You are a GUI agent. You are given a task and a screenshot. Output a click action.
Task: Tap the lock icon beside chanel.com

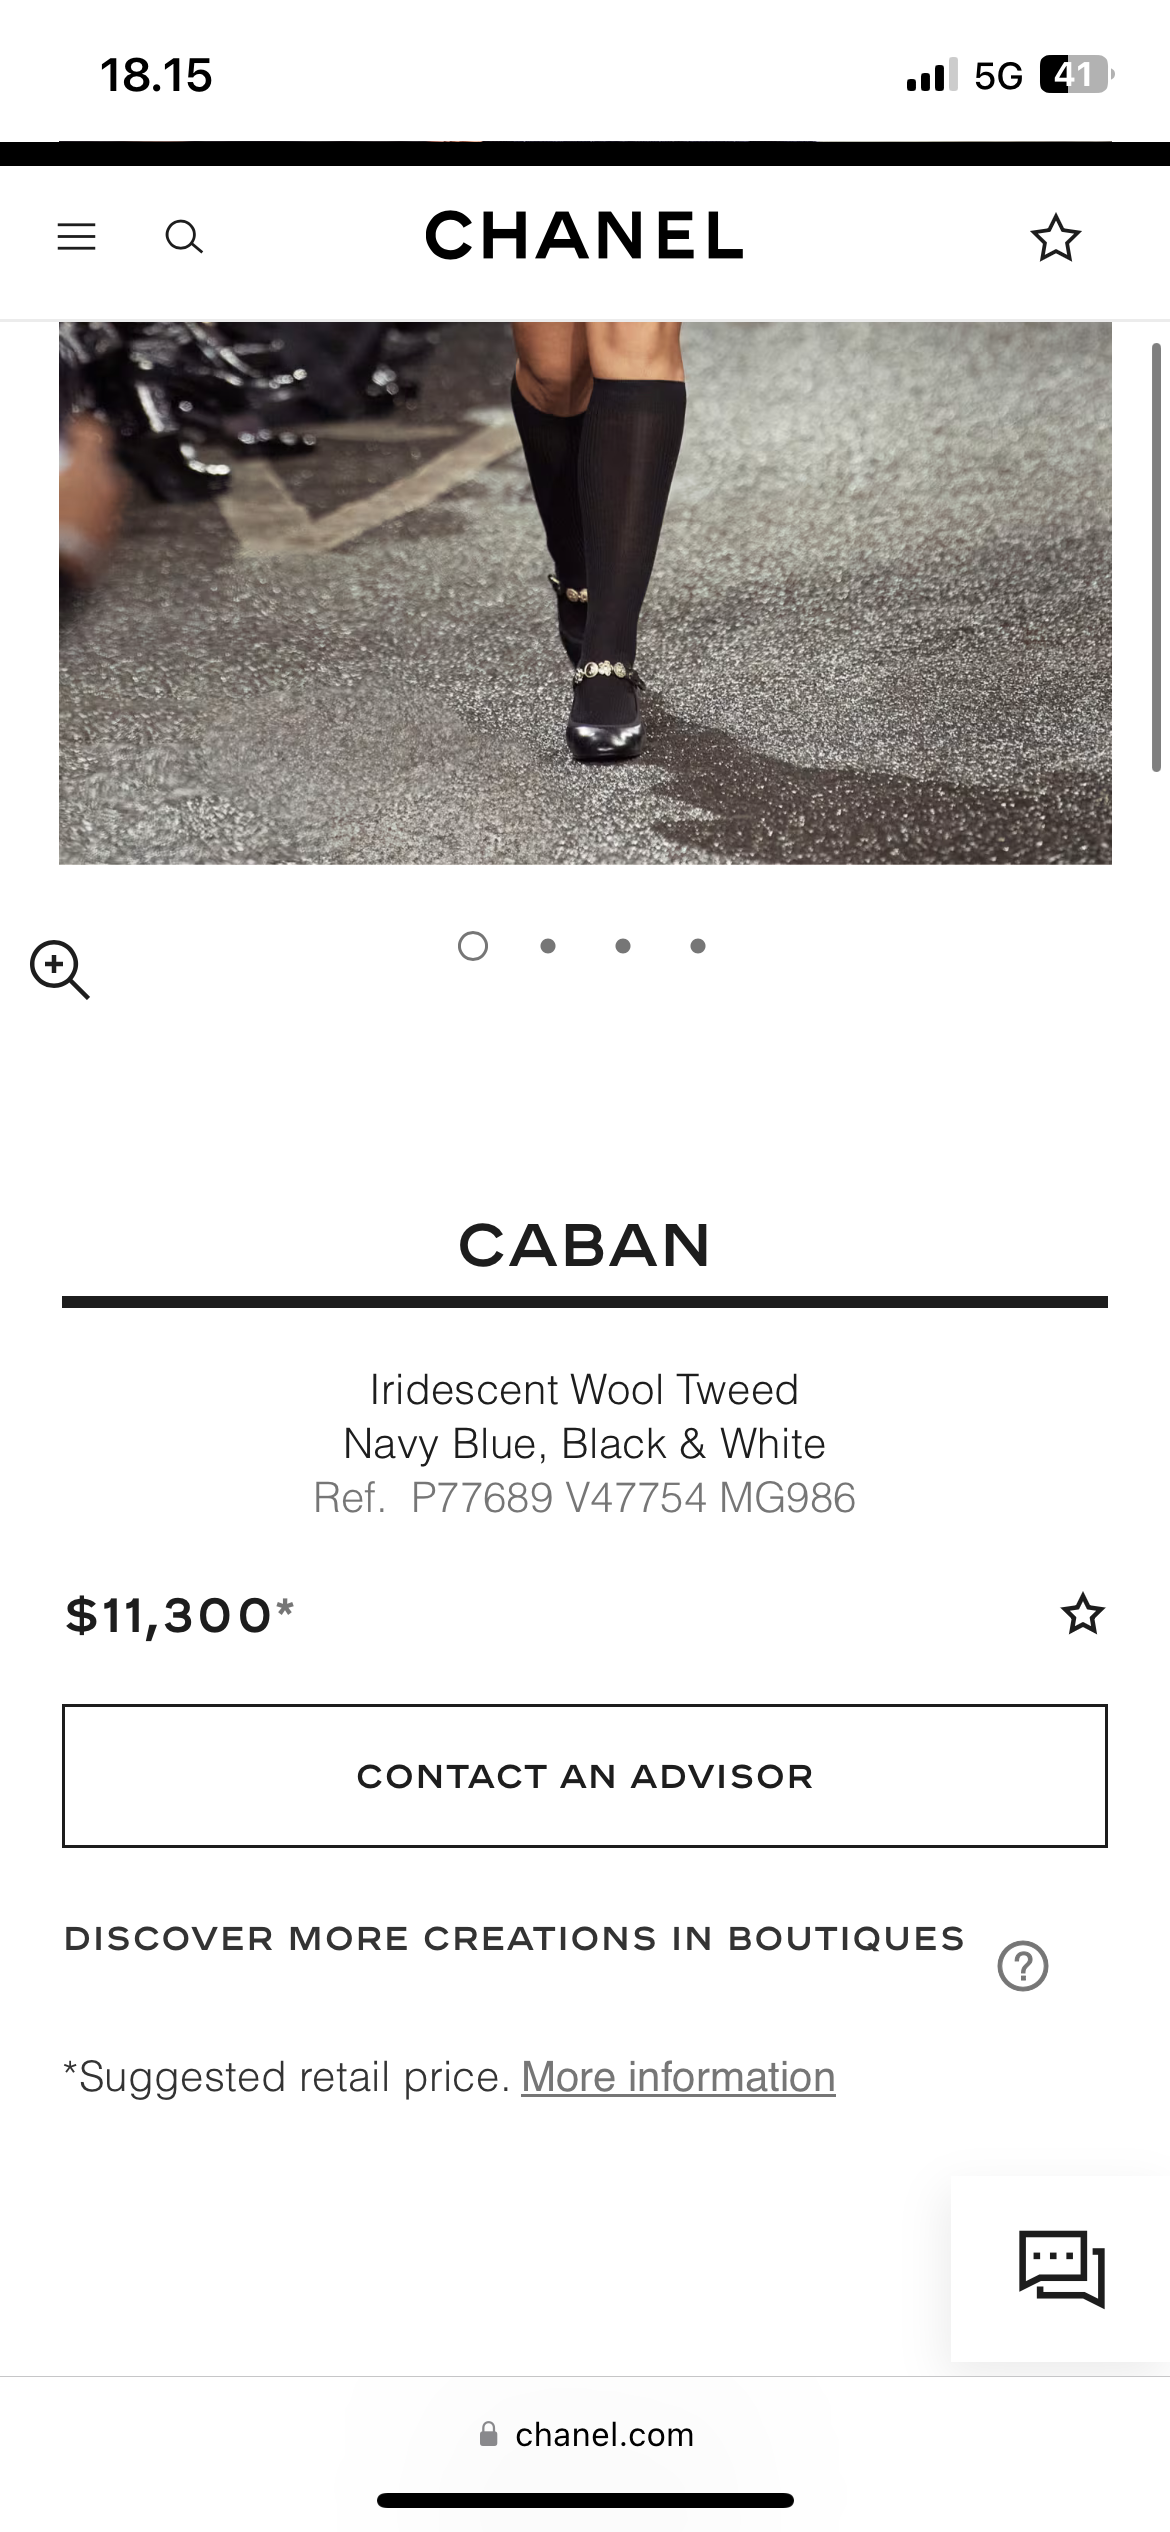coord(489,2434)
